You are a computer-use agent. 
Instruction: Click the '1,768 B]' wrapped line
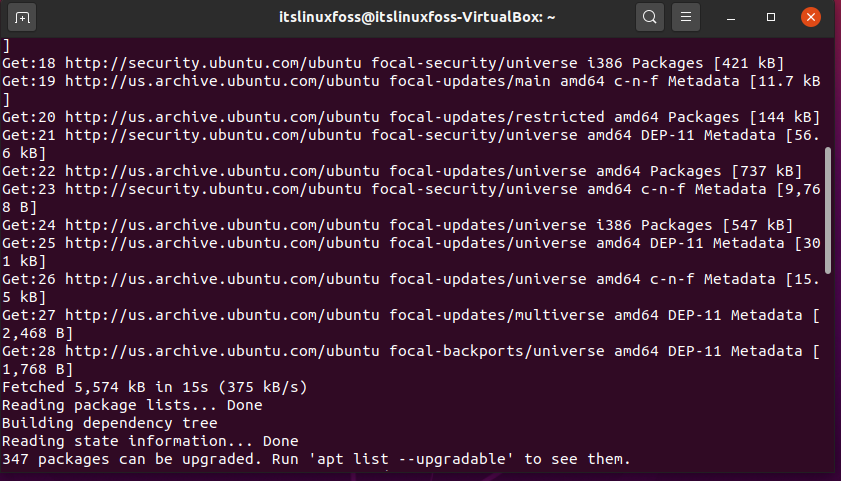tap(38, 369)
